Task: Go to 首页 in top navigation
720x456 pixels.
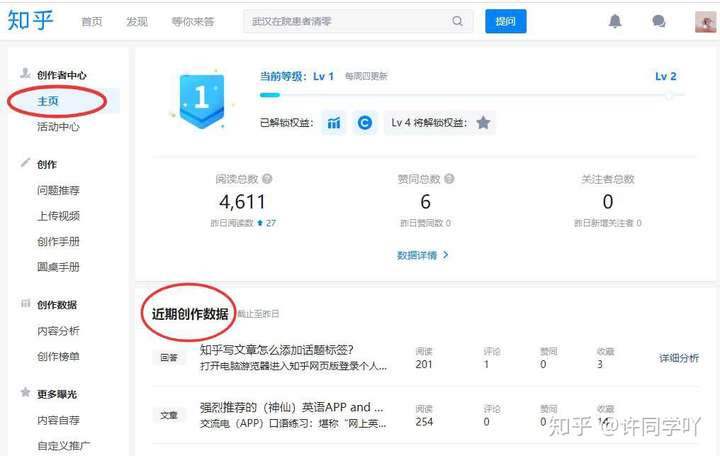Action: coord(92,22)
